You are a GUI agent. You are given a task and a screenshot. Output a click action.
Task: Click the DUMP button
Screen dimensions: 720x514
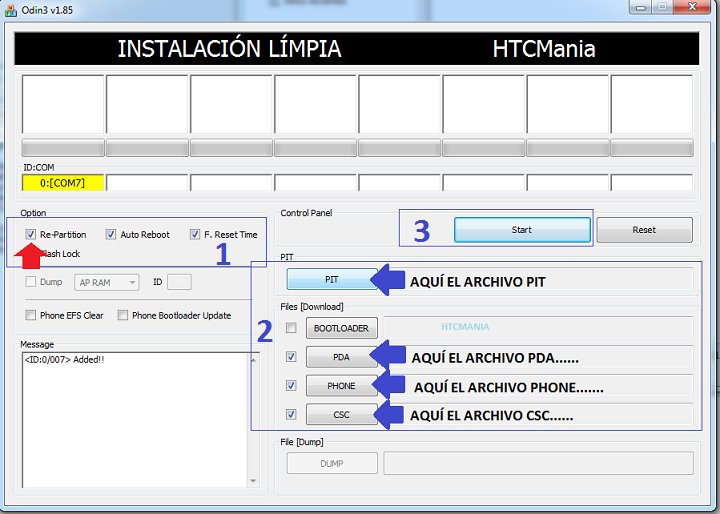332,463
